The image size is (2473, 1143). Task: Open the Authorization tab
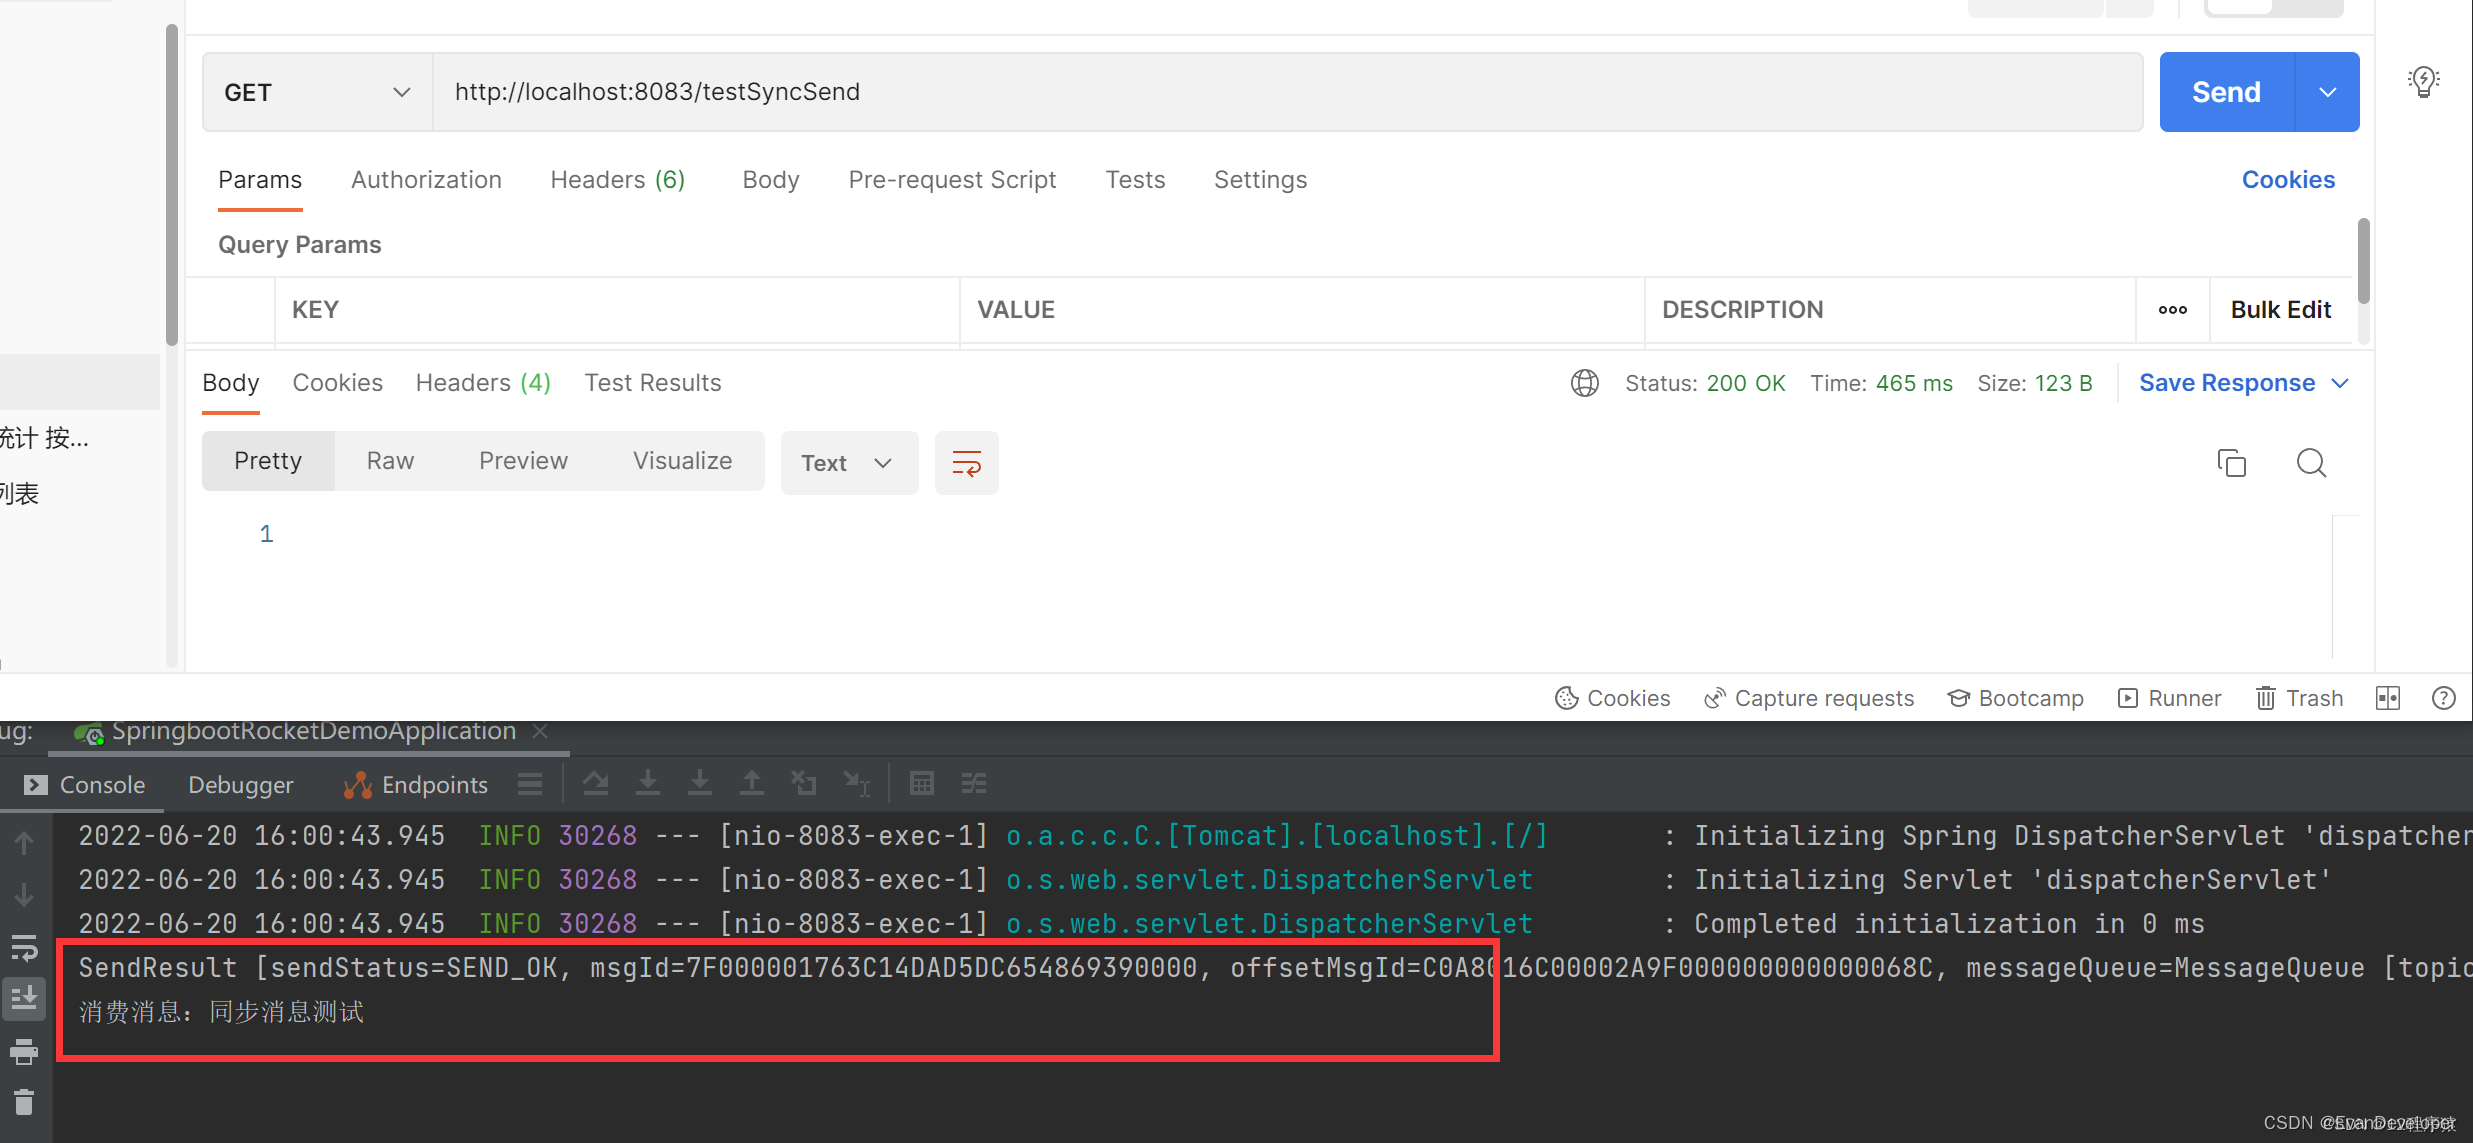point(426,178)
